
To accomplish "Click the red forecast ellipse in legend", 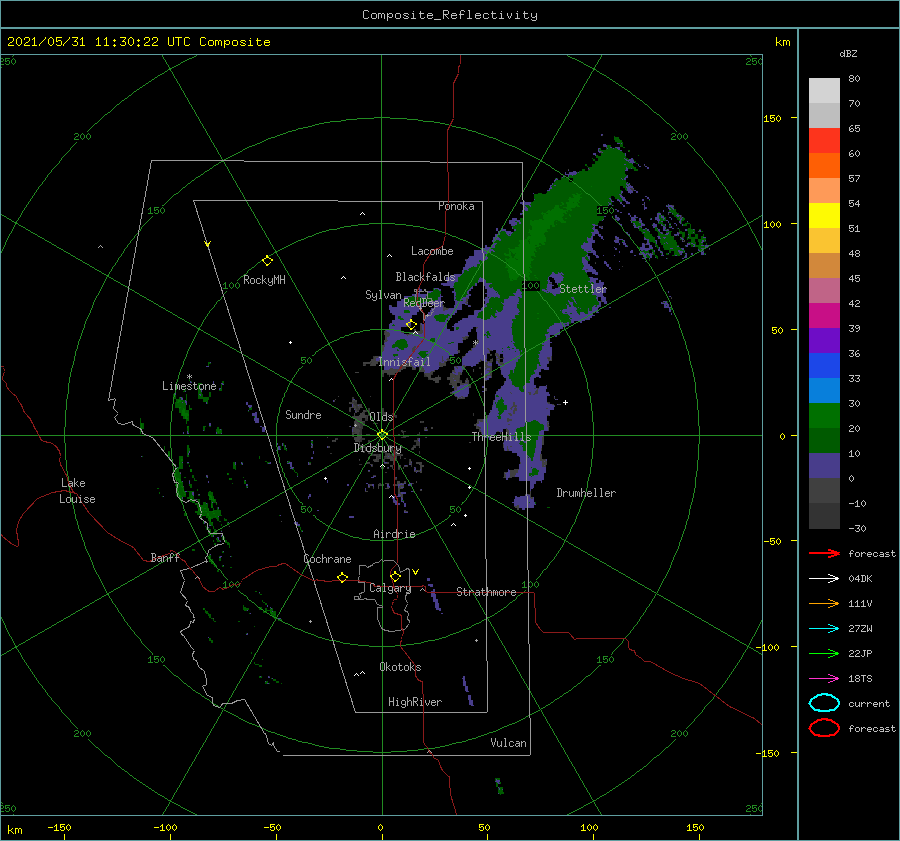I will click(824, 728).
